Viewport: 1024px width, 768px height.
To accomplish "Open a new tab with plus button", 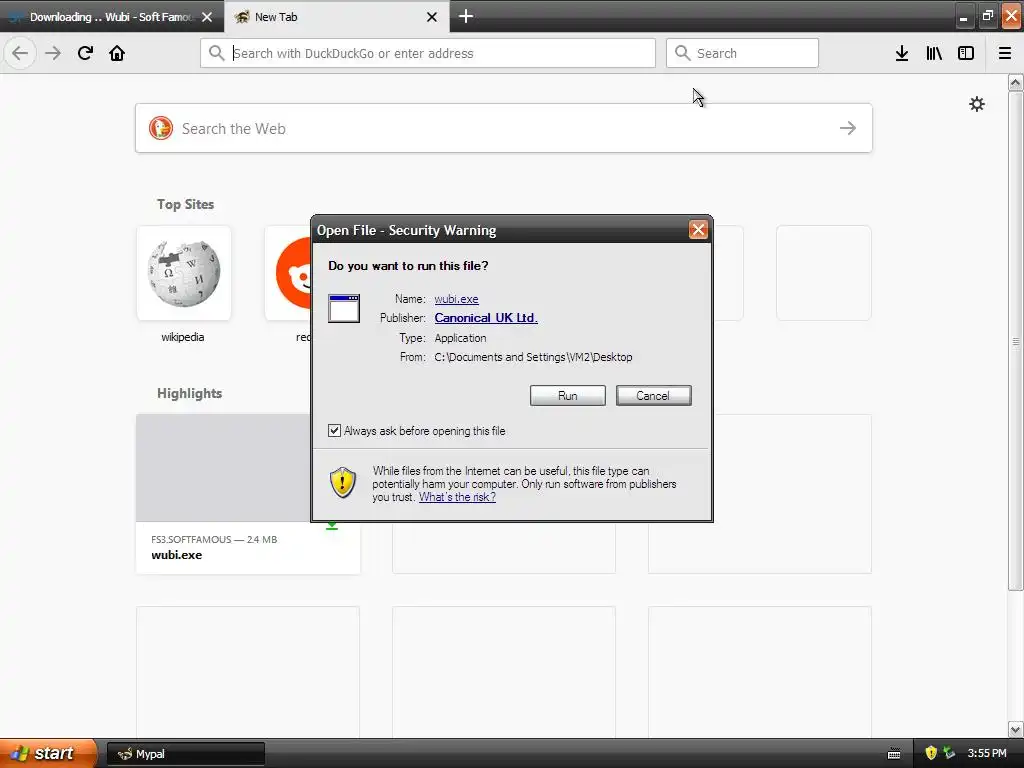I will pyautogui.click(x=466, y=16).
